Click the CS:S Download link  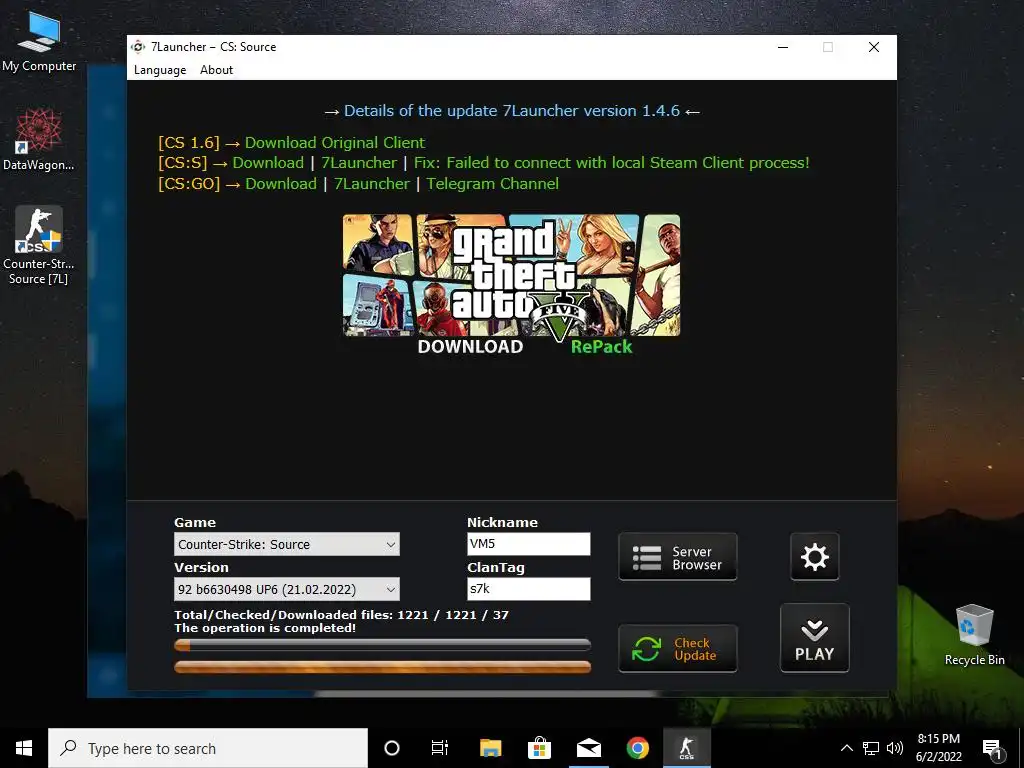click(x=268, y=163)
